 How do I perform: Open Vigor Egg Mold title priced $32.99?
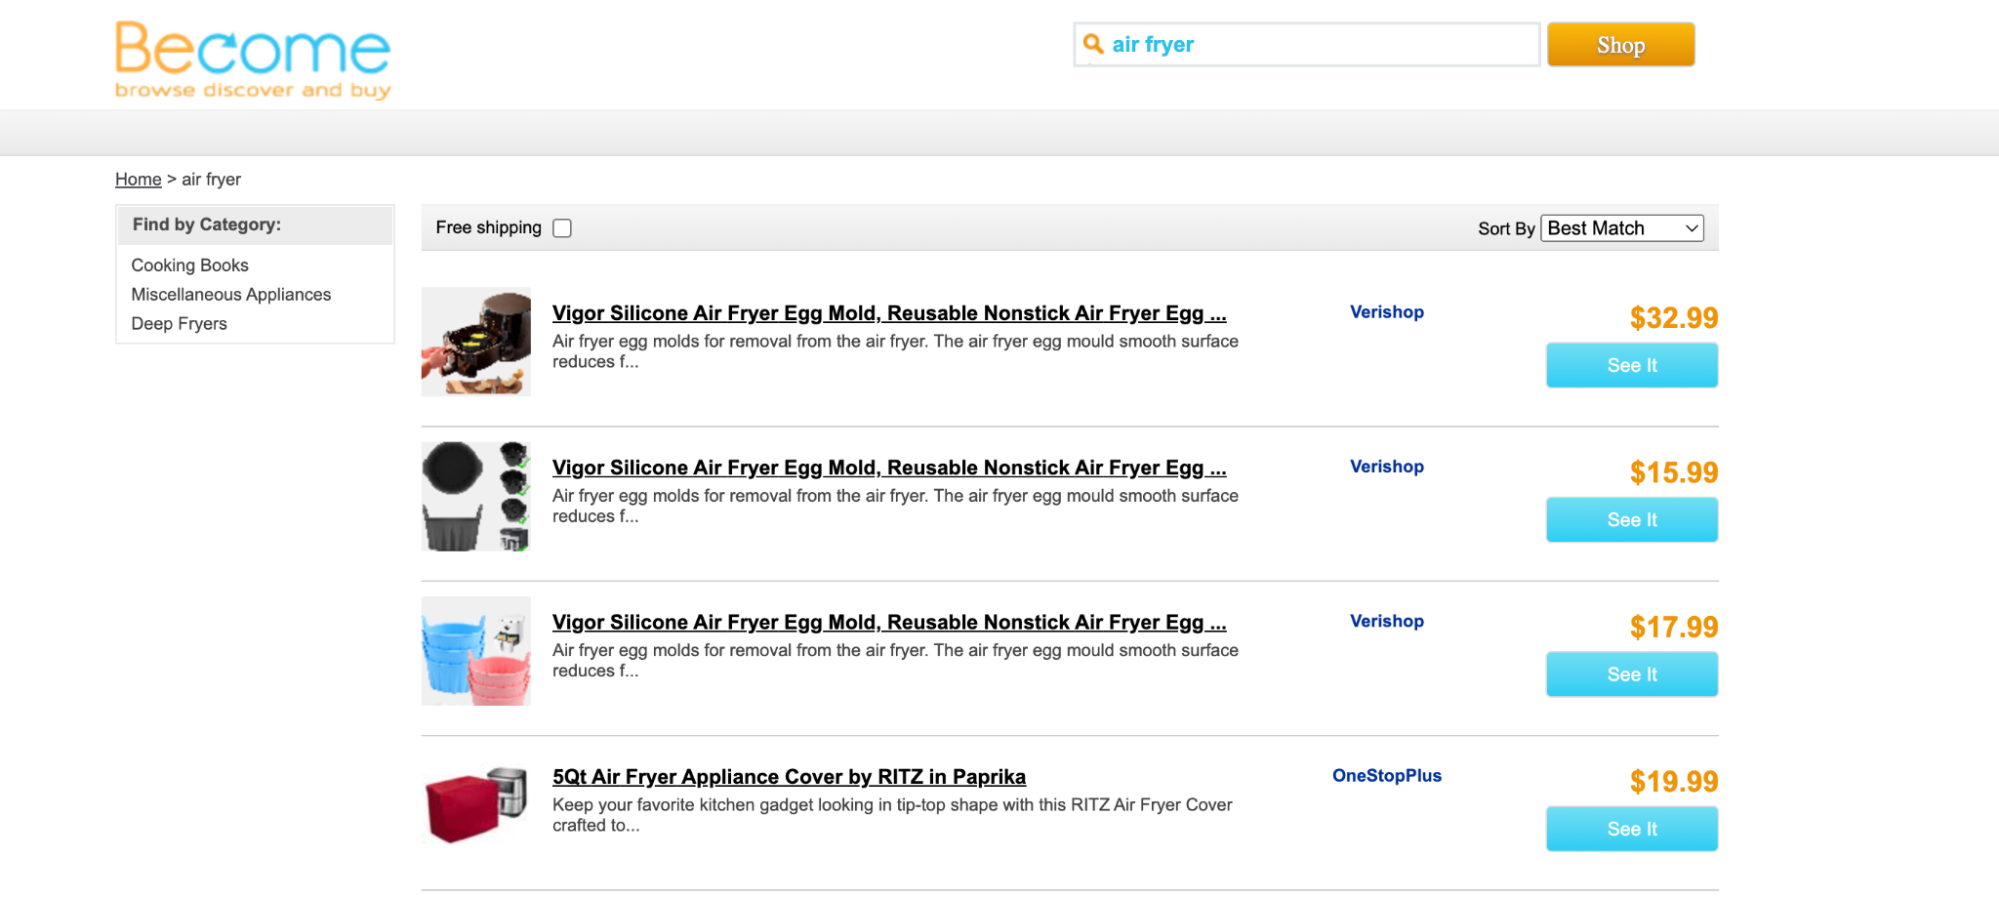[x=889, y=313]
